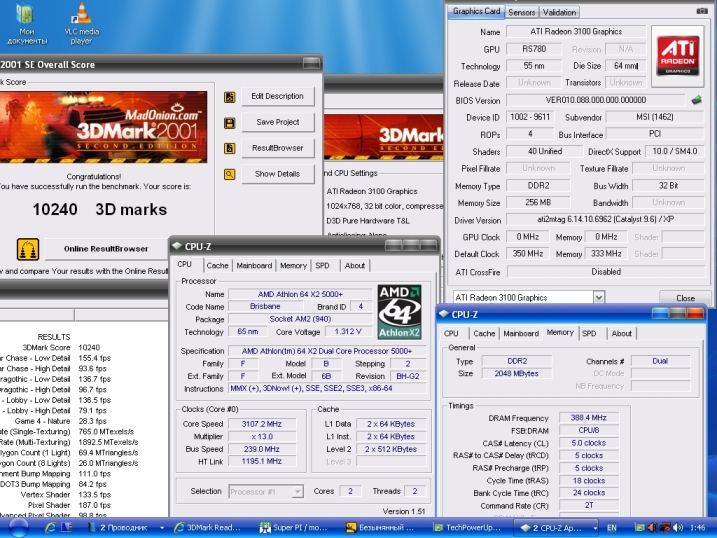
Task: Click the GPU-Z Close button
Action: (x=685, y=298)
